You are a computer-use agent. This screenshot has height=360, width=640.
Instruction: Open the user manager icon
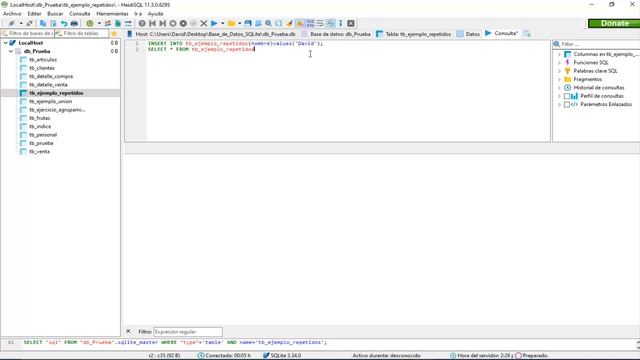[x=108, y=24]
